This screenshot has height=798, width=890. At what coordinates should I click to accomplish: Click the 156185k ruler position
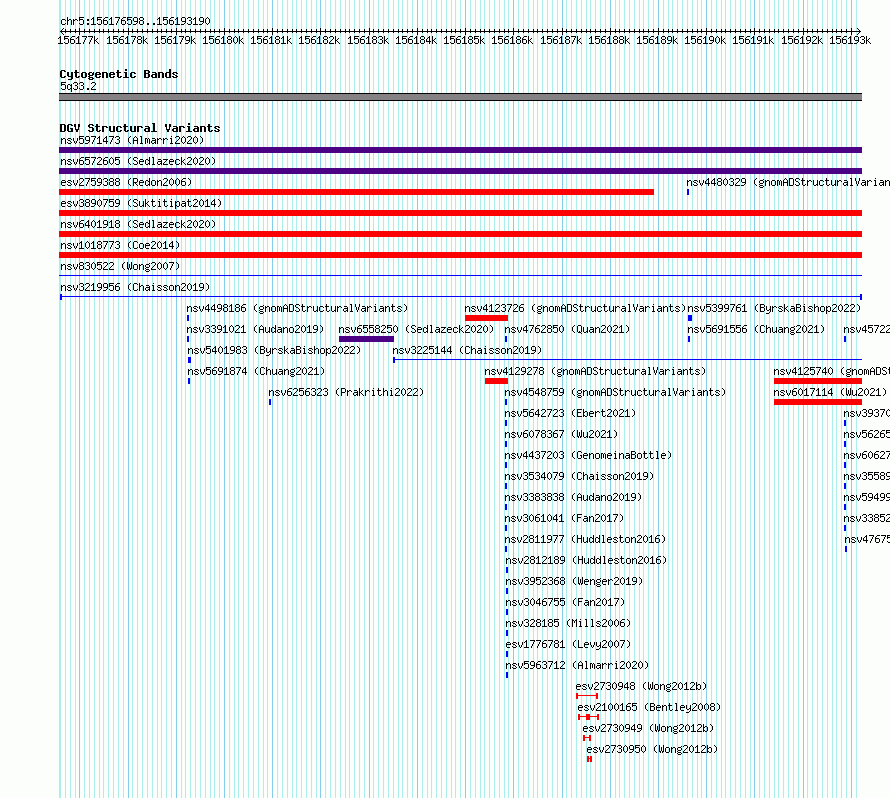[x=464, y=40]
